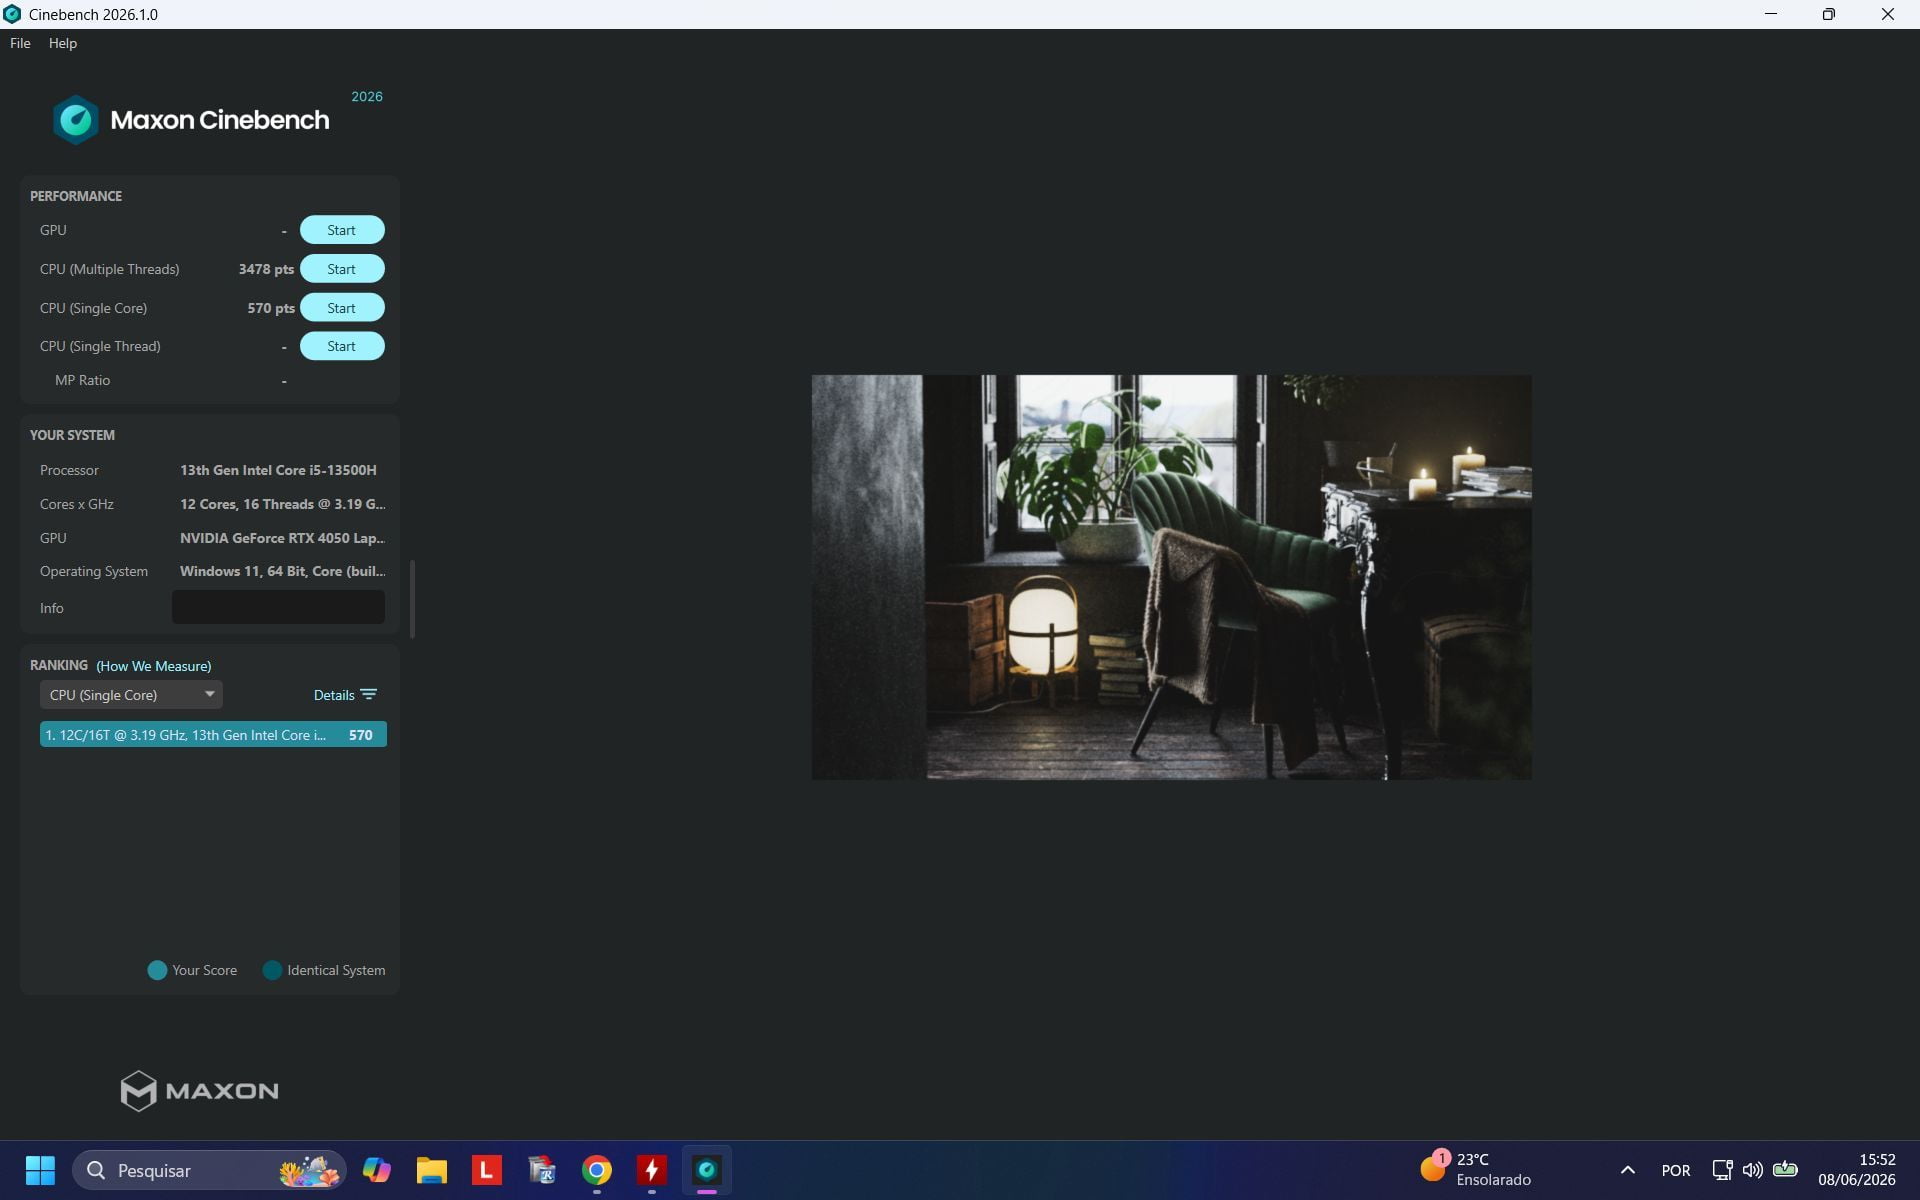Click the Identical System legend color dot

tap(272, 970)
